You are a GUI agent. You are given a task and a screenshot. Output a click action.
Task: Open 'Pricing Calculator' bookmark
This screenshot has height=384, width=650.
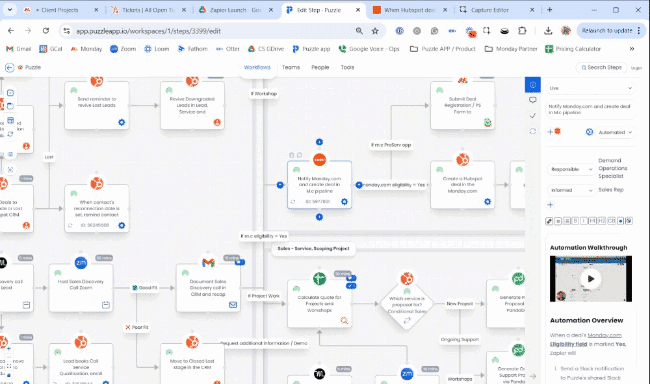573,49
